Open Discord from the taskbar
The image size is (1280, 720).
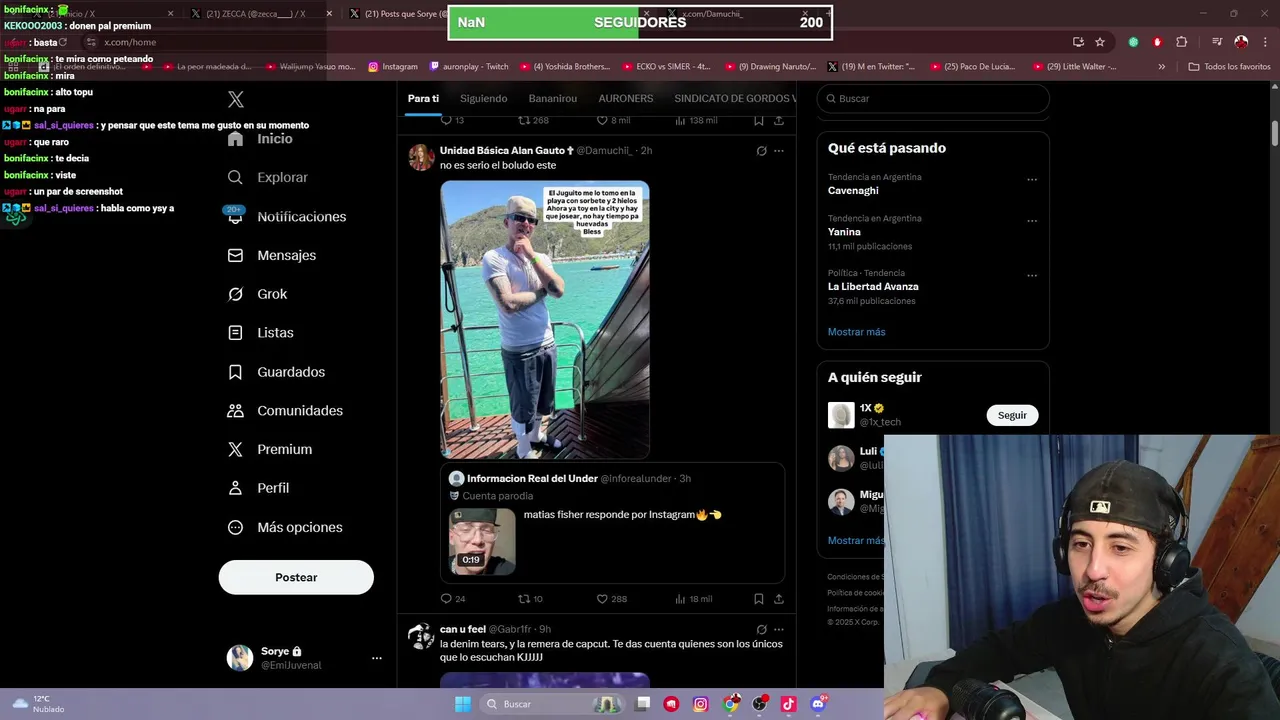818,704
